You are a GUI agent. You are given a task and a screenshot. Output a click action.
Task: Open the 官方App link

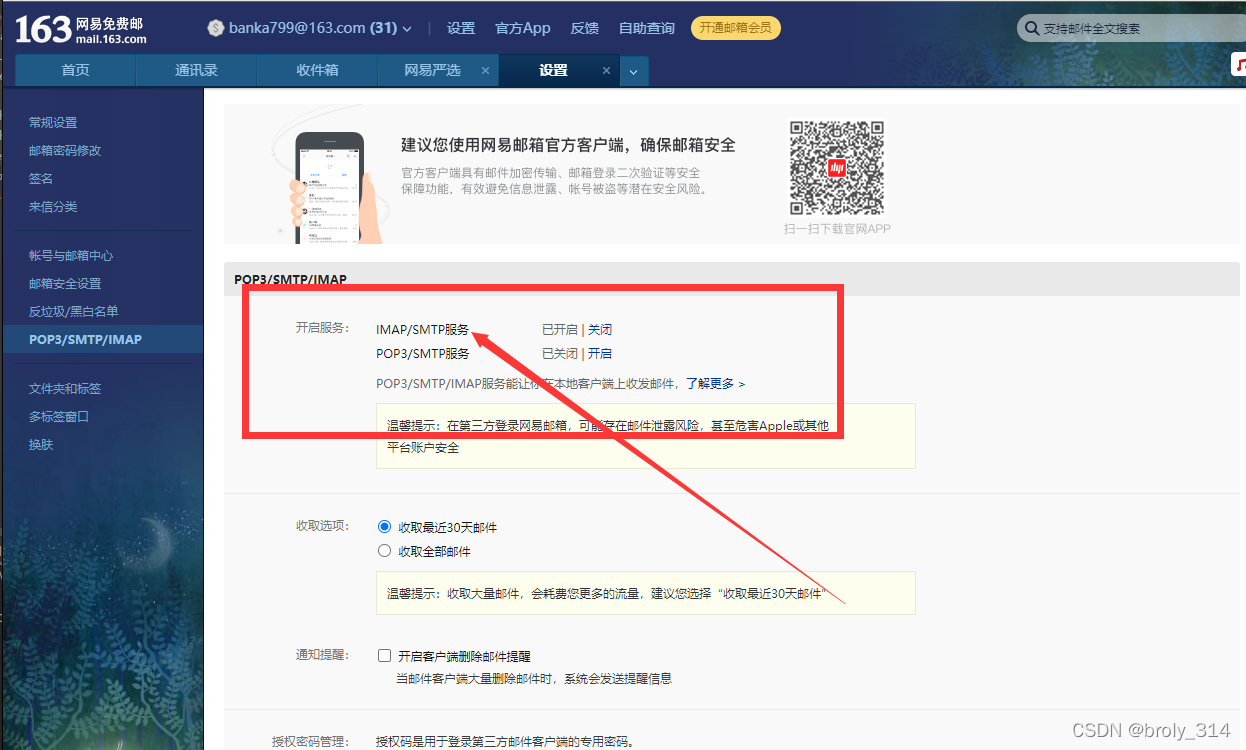pyautogui.click(x=523, y=28)
